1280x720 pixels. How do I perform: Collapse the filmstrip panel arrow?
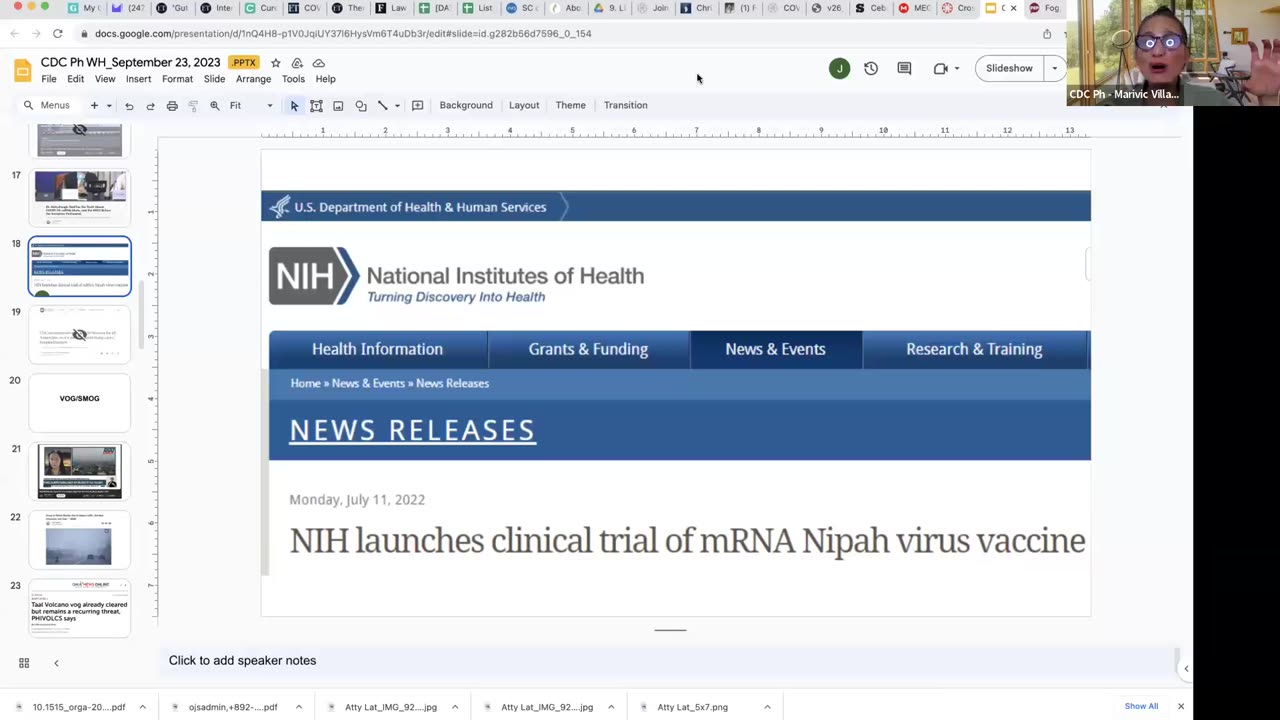coord(56,662)
